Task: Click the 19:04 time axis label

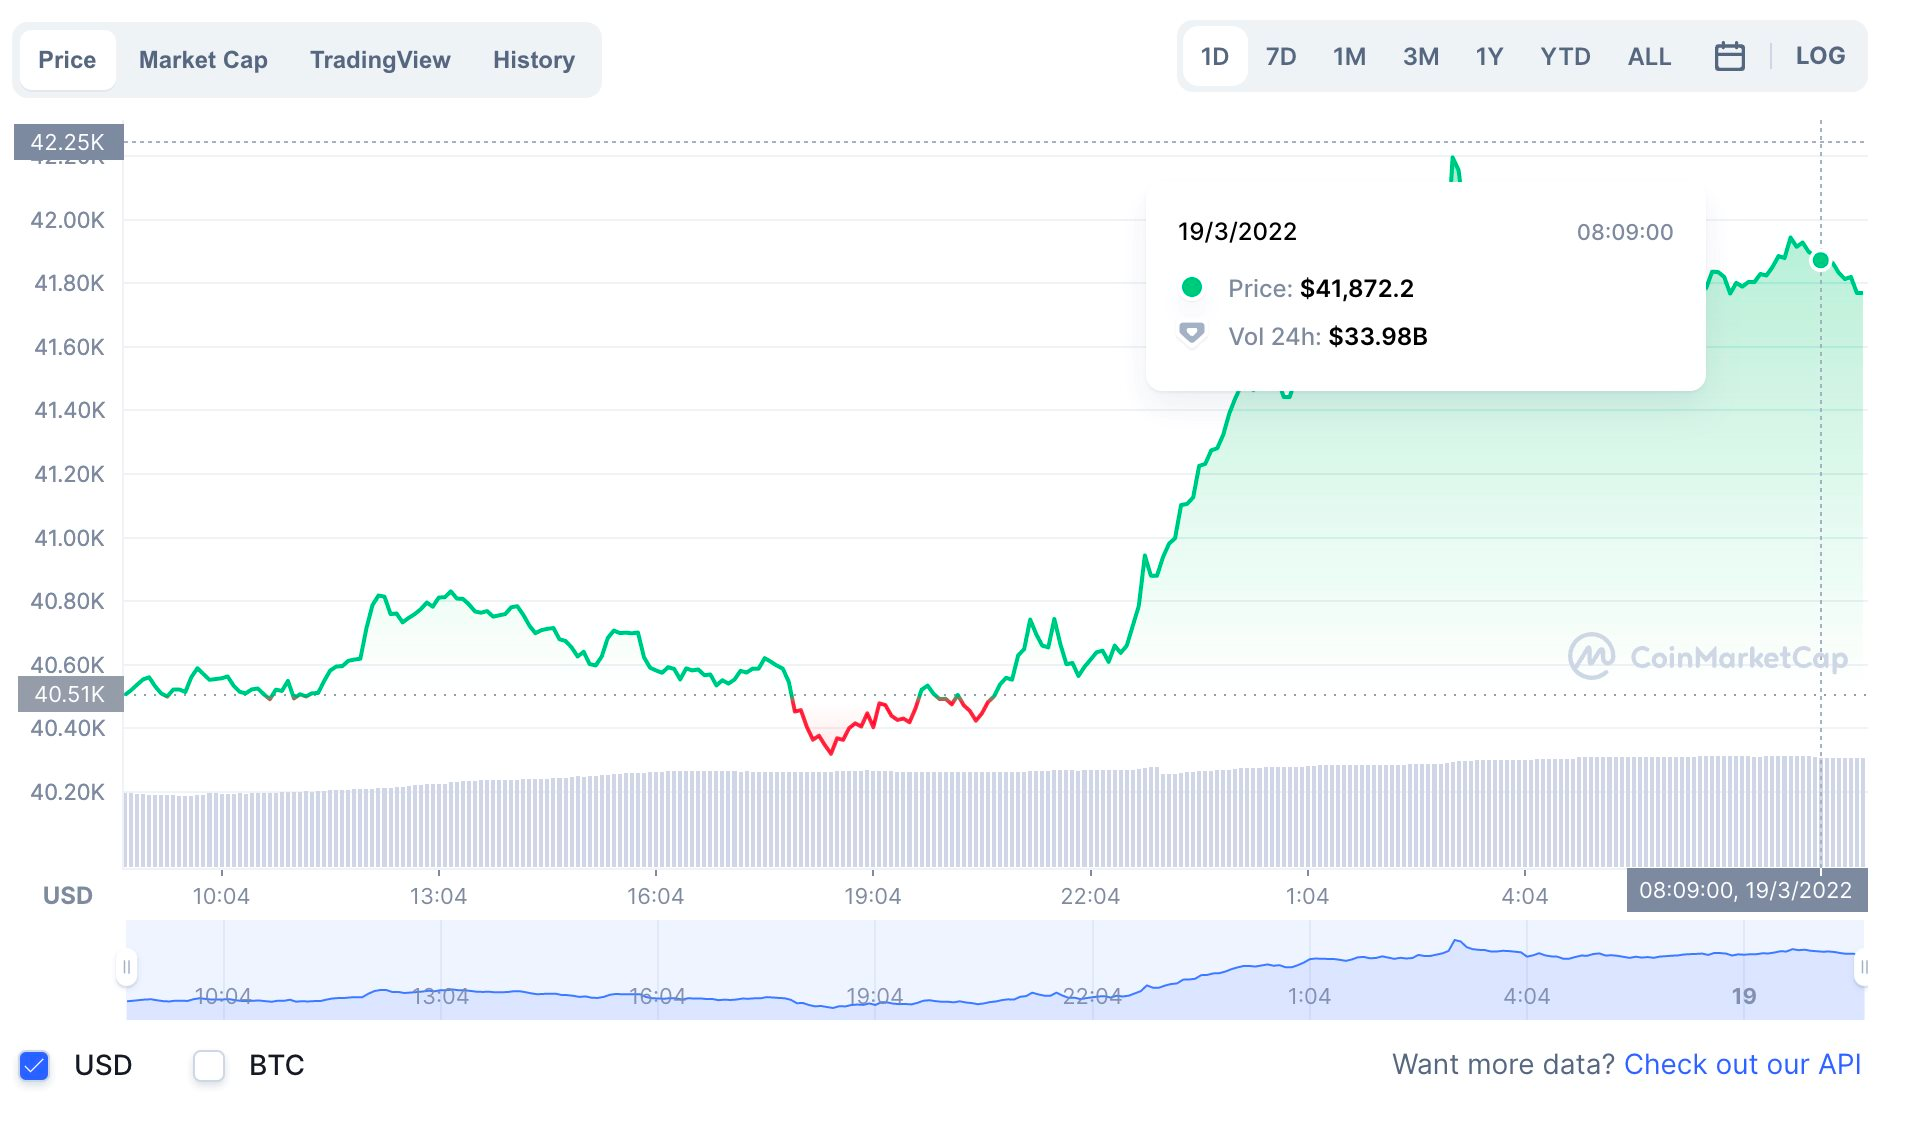Action: [x=872, y=896]
